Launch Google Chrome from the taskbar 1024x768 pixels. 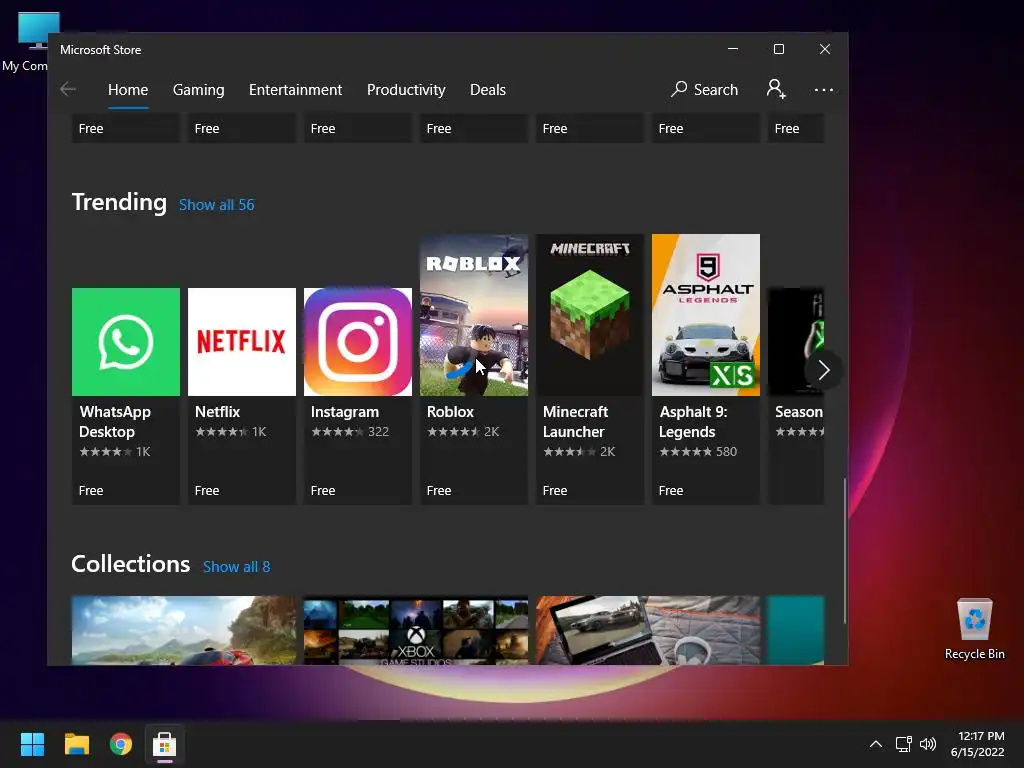[x=121, y=744]
